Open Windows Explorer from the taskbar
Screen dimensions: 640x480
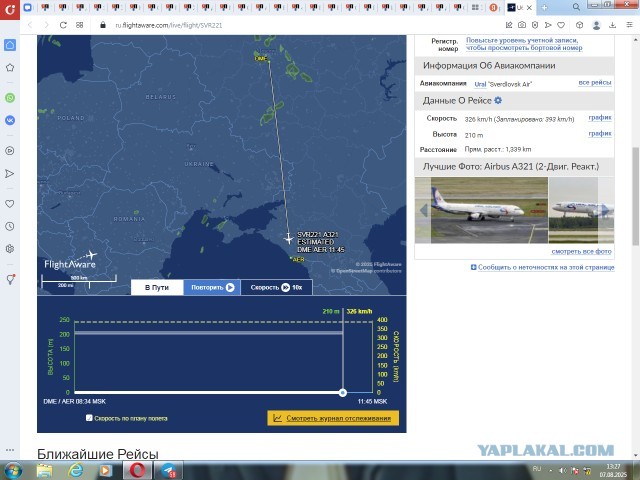coord(44,471)
